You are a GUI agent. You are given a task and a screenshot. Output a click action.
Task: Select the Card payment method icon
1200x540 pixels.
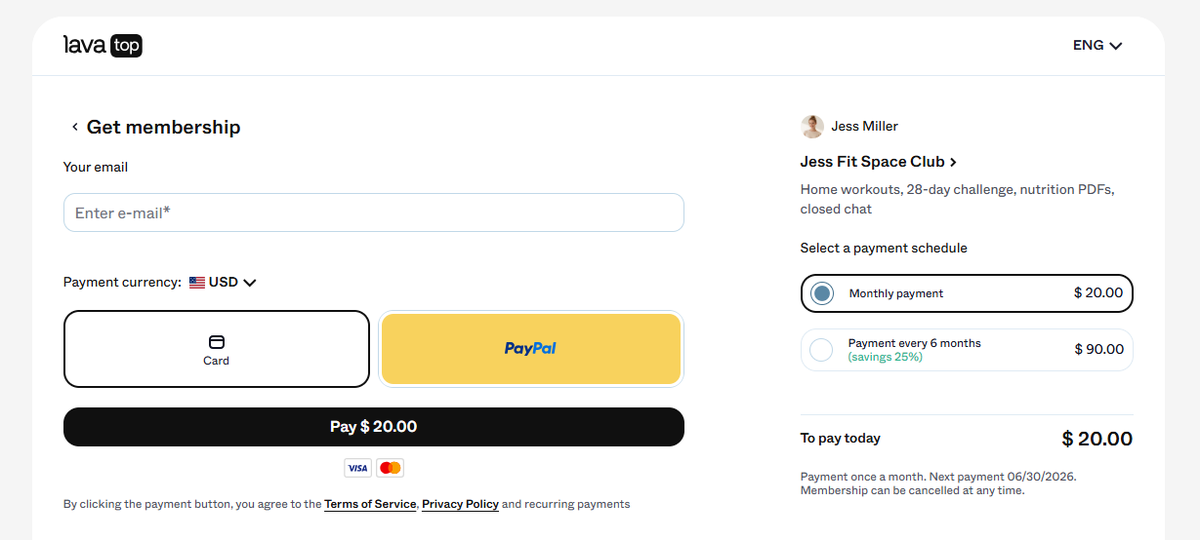click(x=217, y=341)
